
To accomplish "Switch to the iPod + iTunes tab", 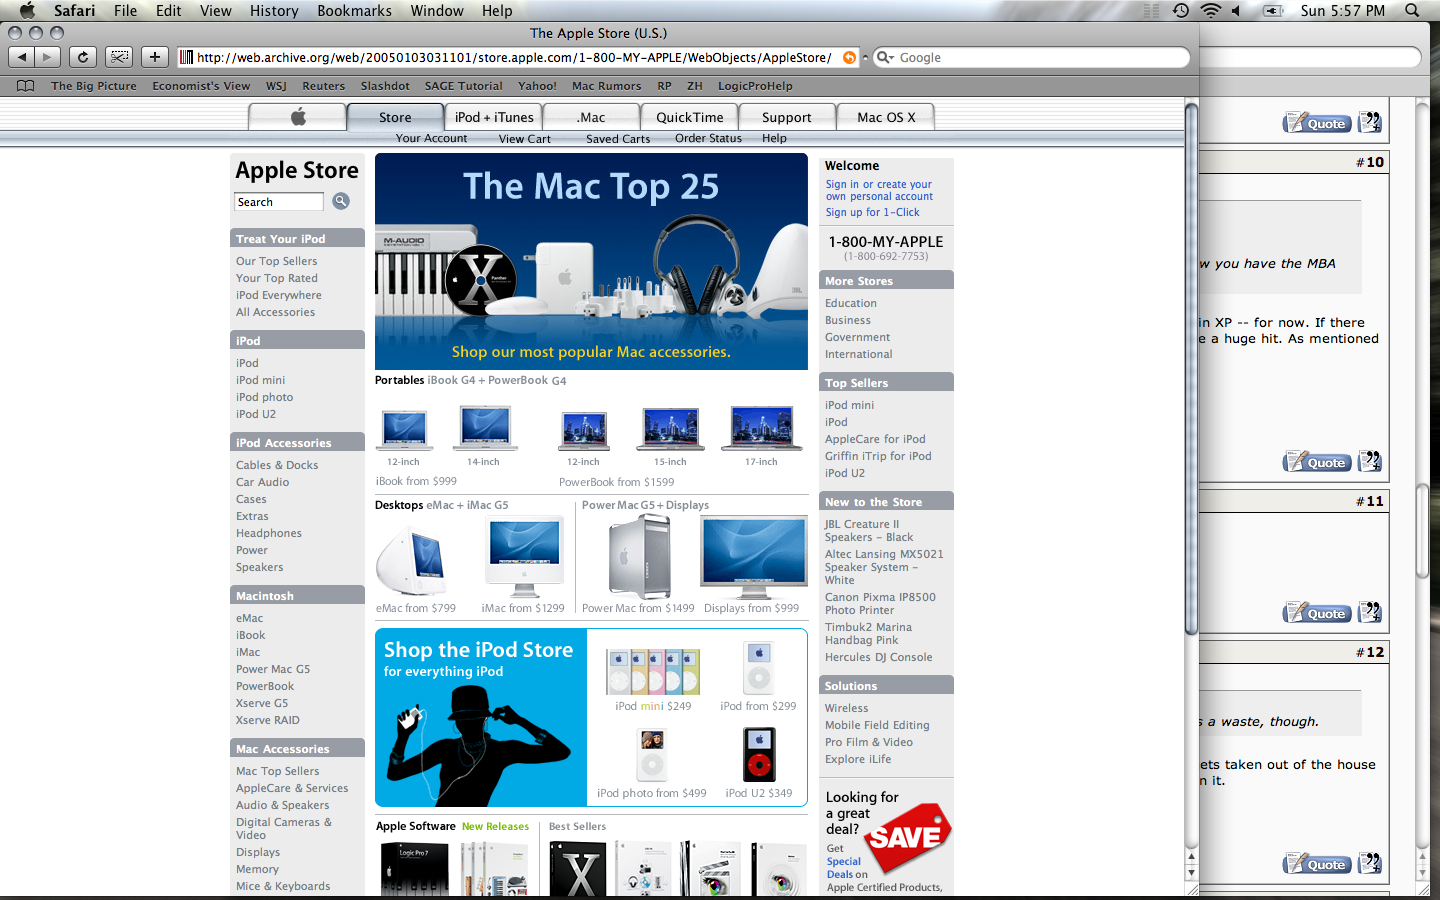I will [x=494, y=117].
